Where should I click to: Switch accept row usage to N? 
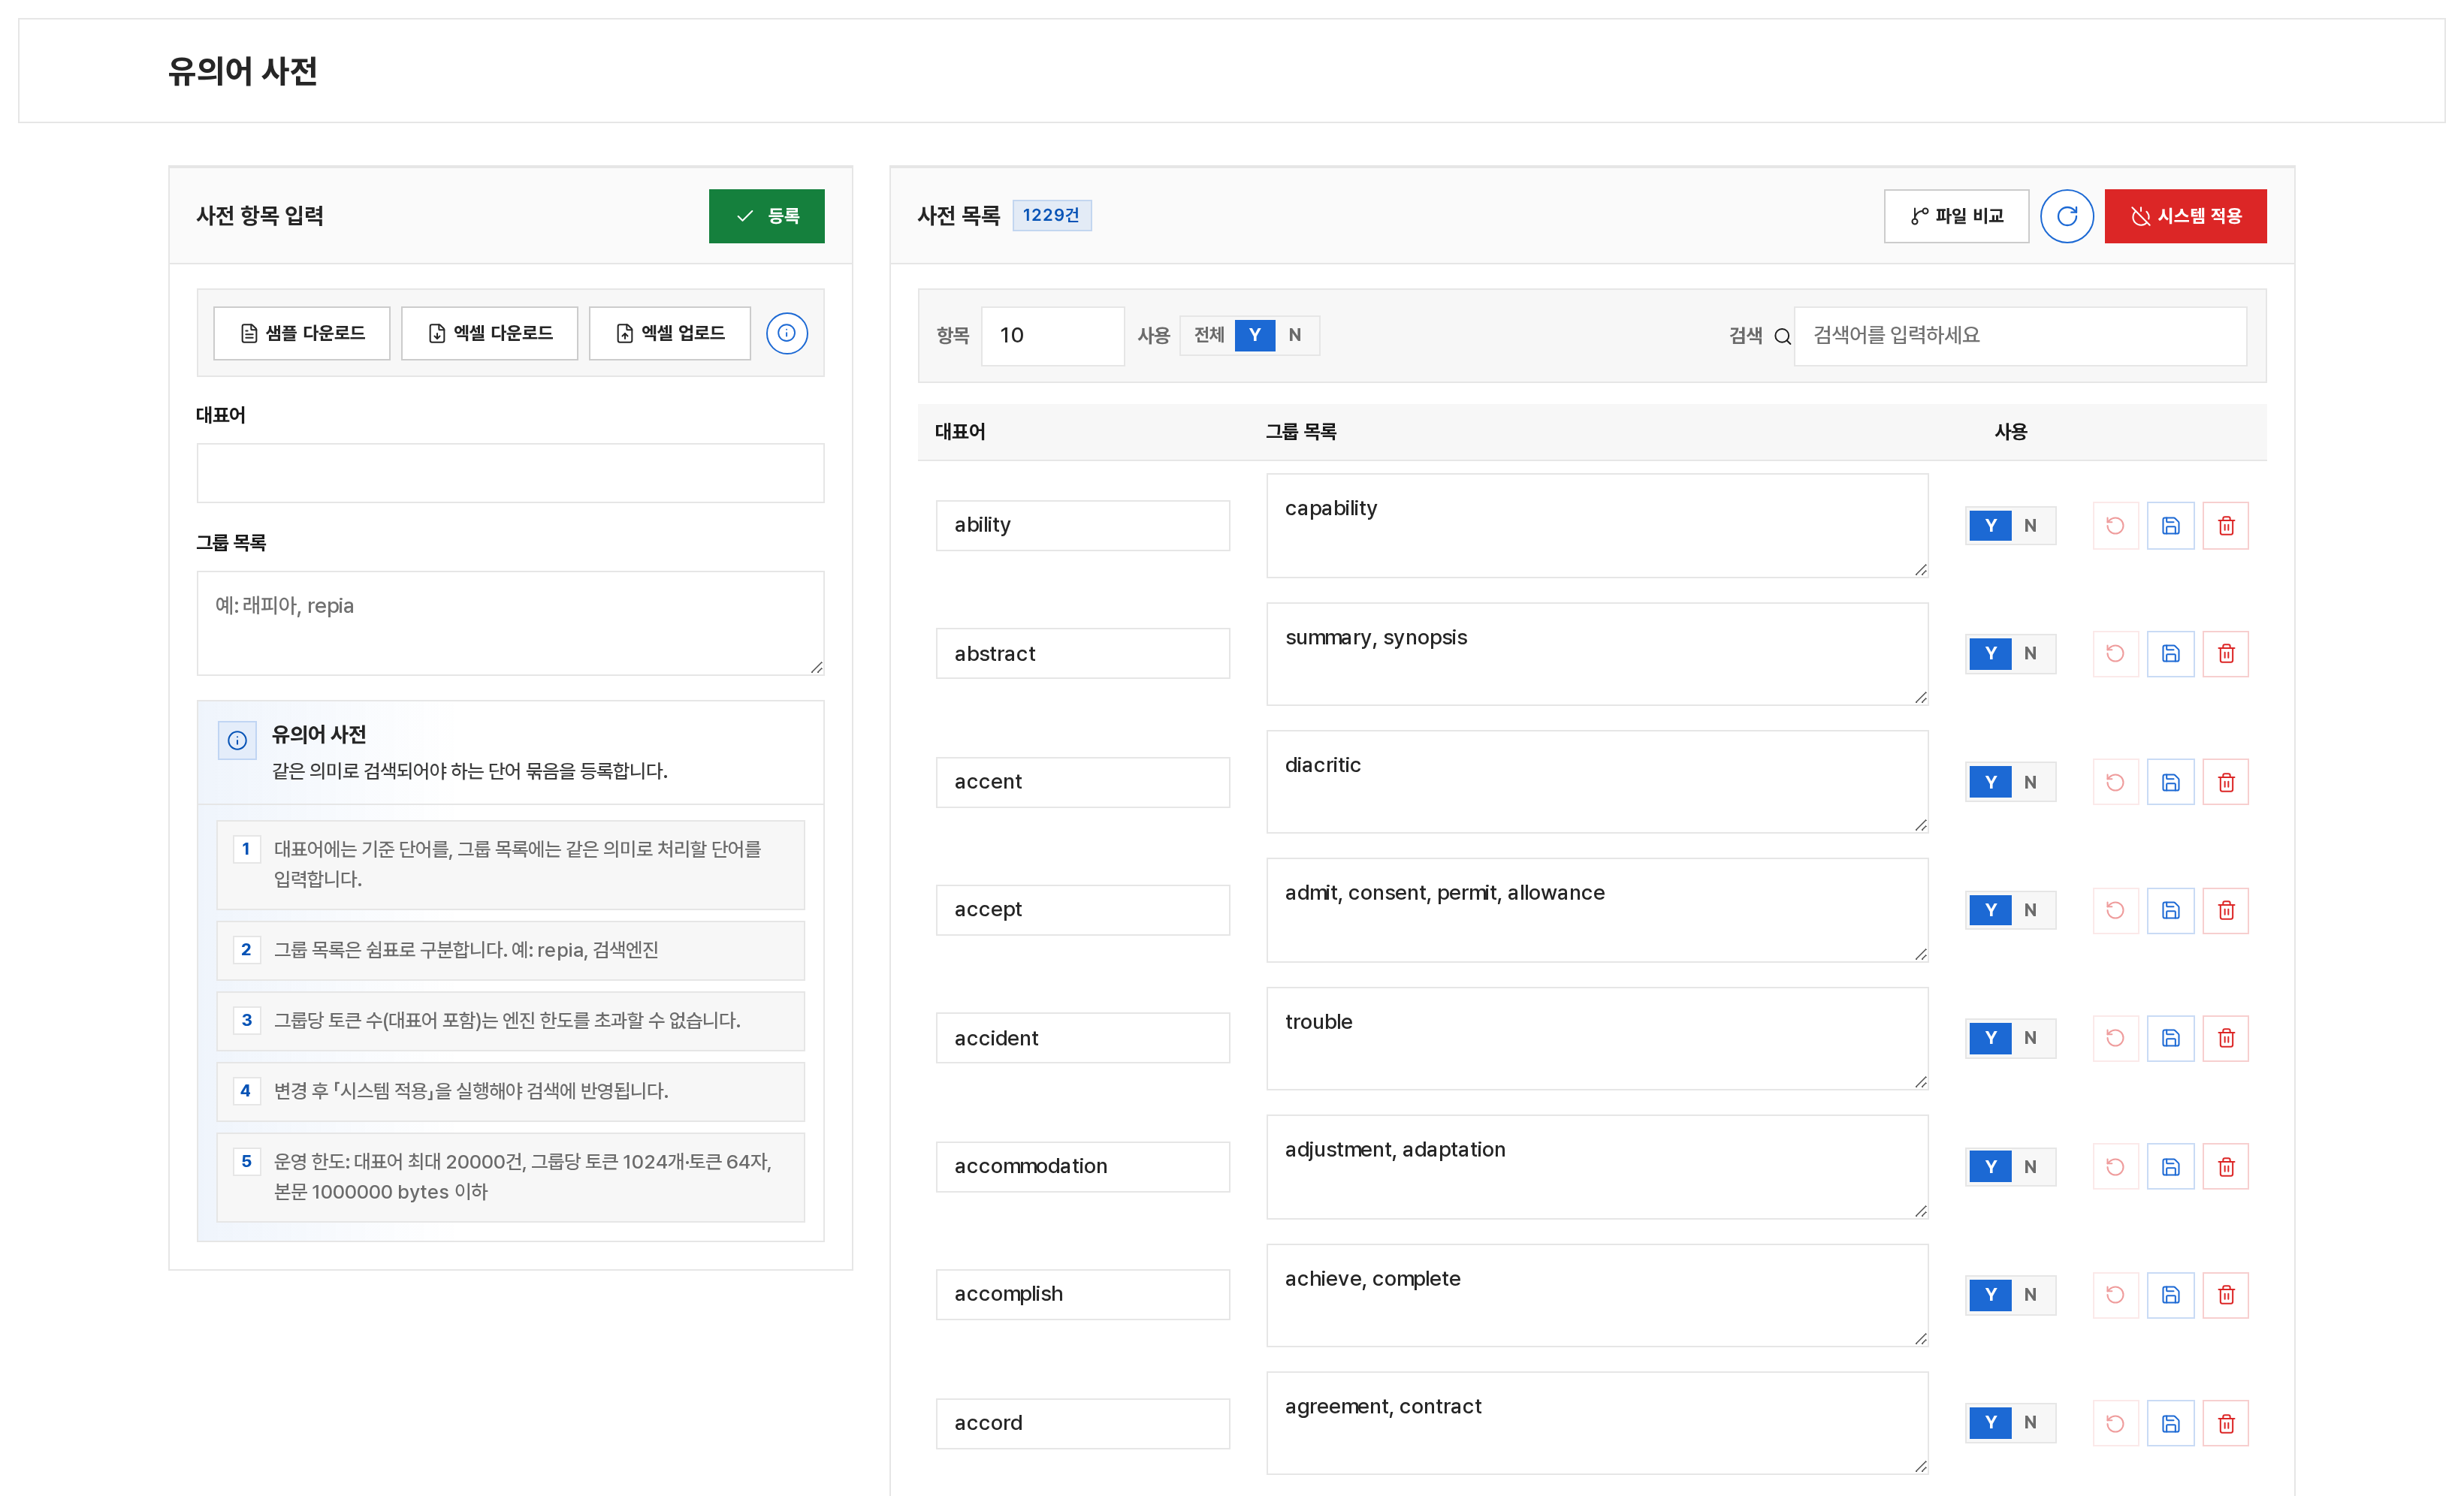[x=2030, y=910]
